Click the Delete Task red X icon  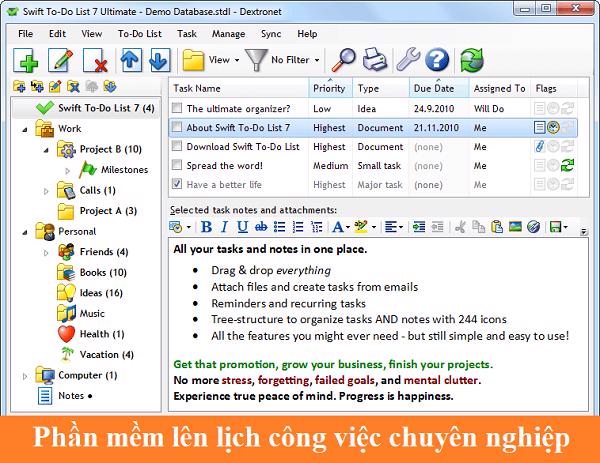95,60
